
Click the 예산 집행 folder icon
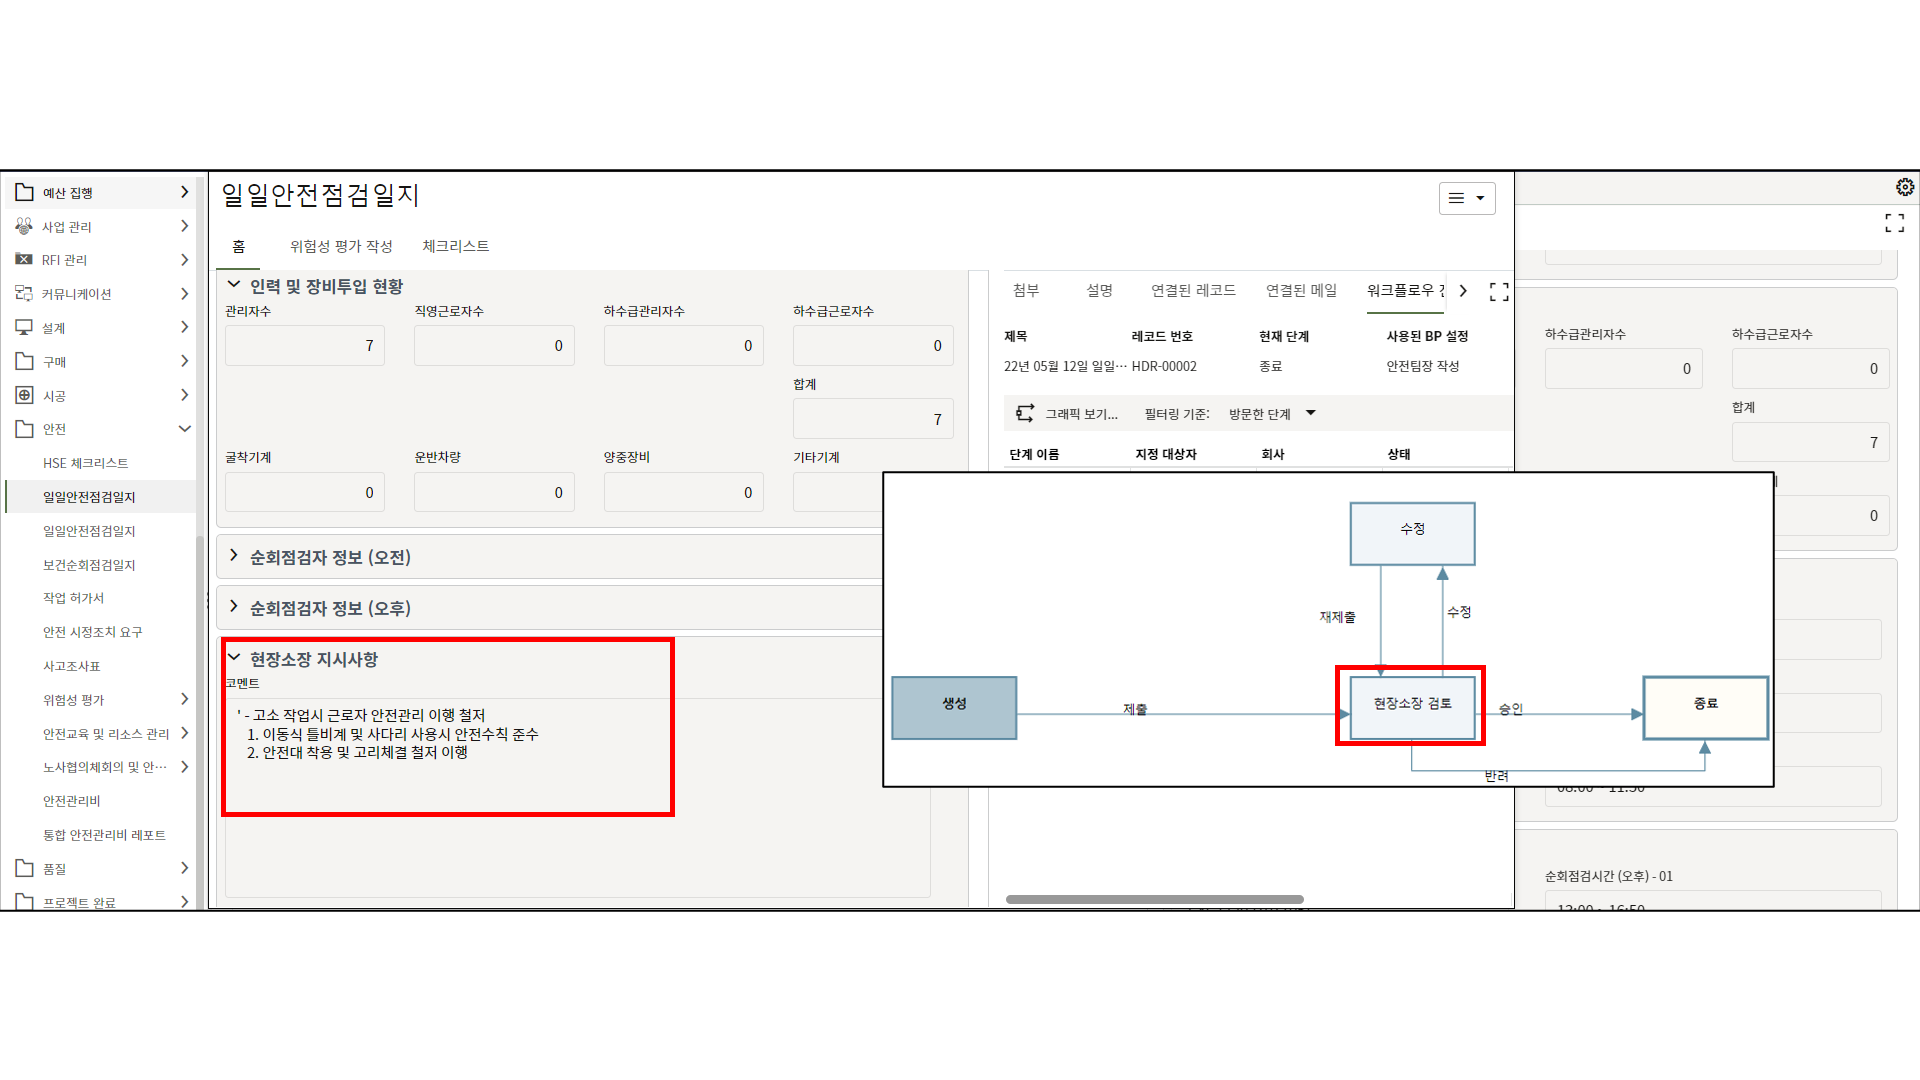coord(25,192)
